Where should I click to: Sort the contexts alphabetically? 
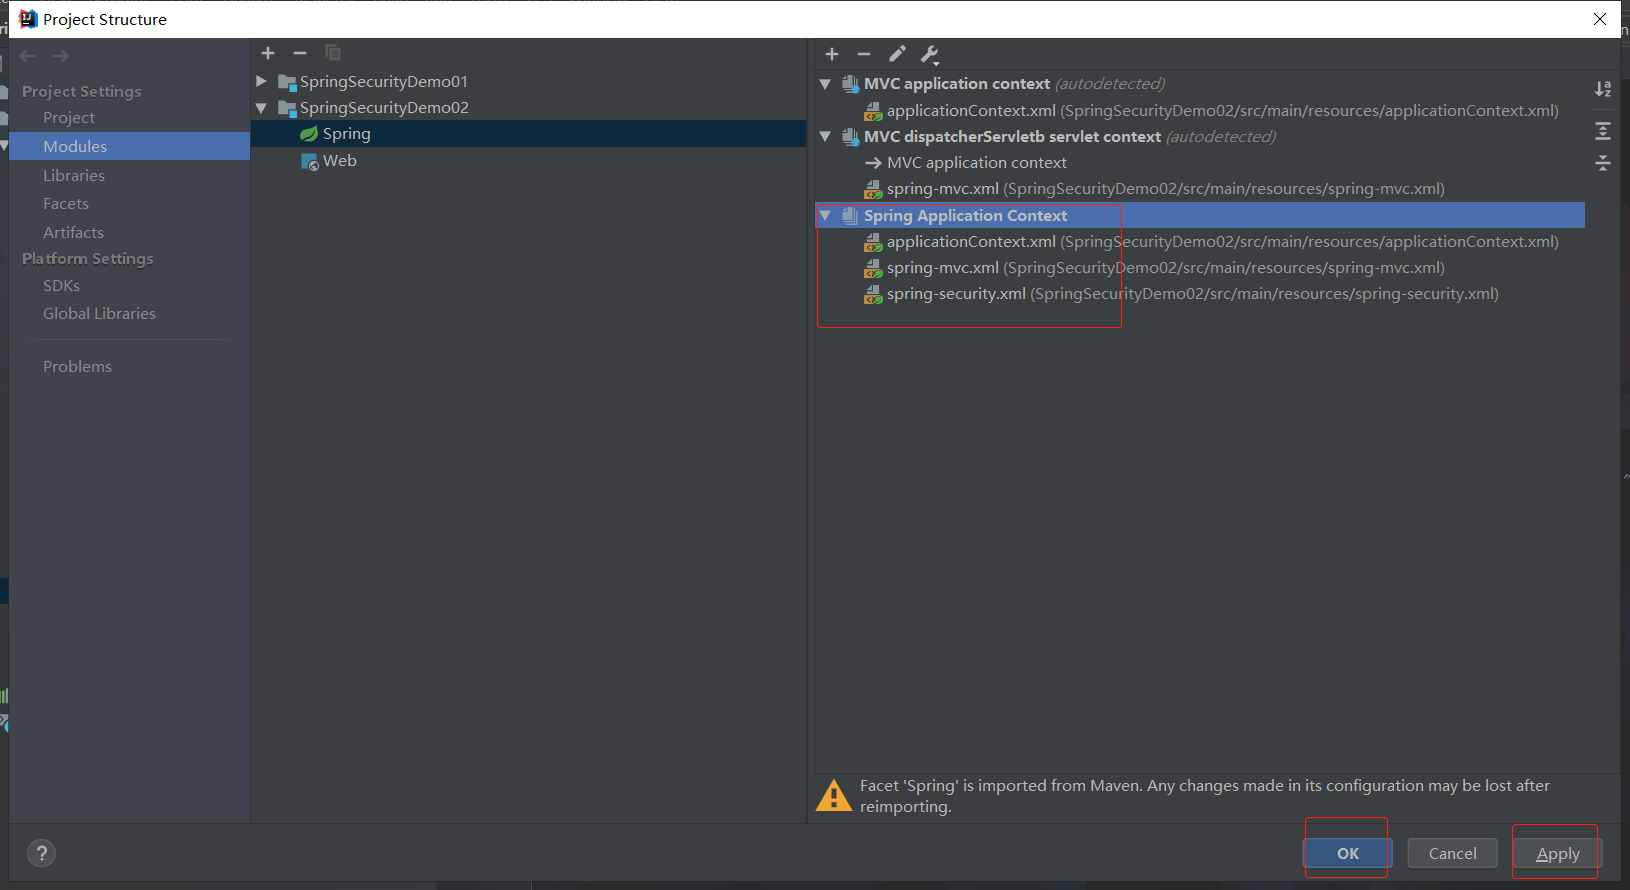[1603, 89]
